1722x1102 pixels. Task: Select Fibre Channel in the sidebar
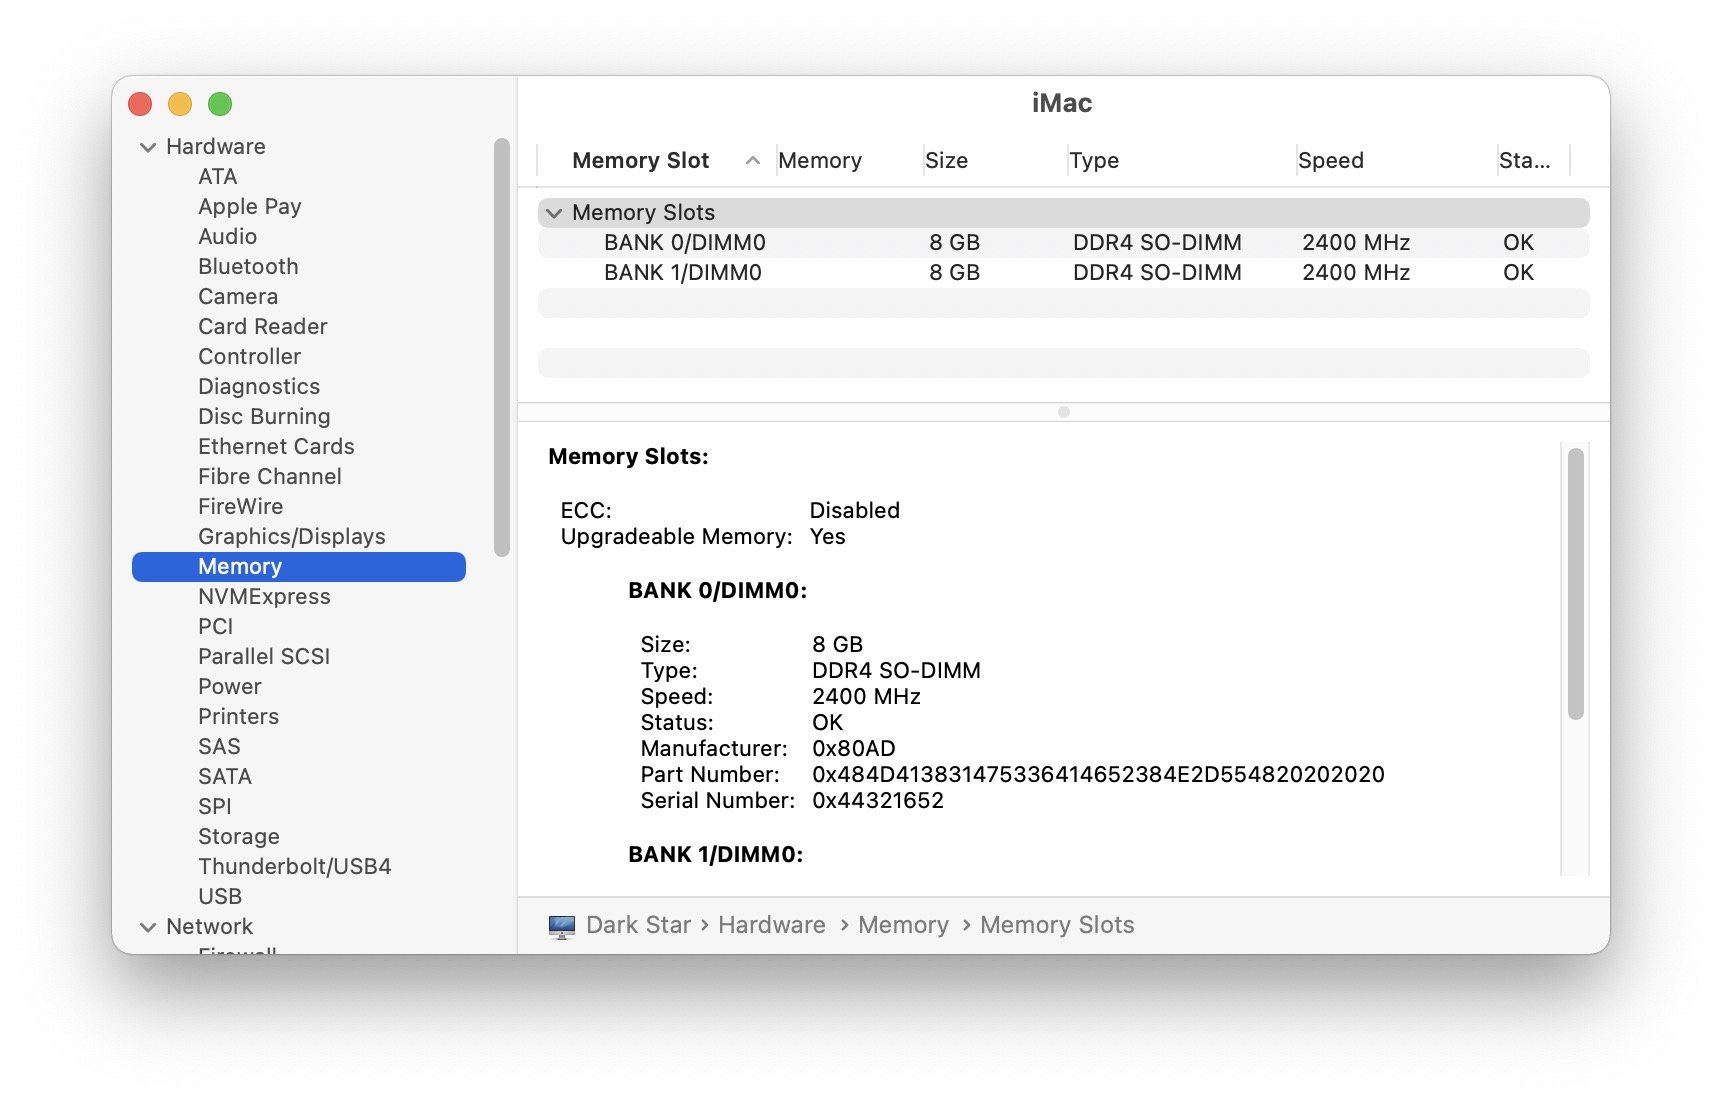[x=270, y=477]
